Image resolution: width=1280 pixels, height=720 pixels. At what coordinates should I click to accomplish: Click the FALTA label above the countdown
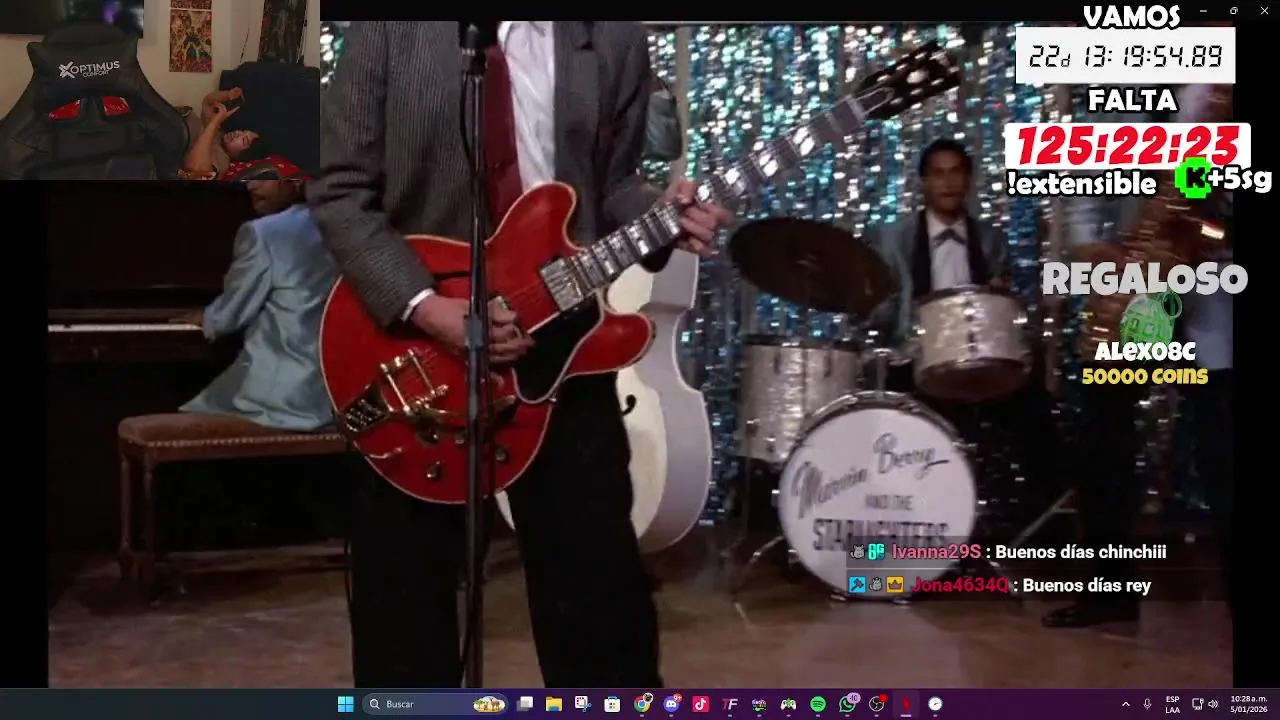(1132, 101)
